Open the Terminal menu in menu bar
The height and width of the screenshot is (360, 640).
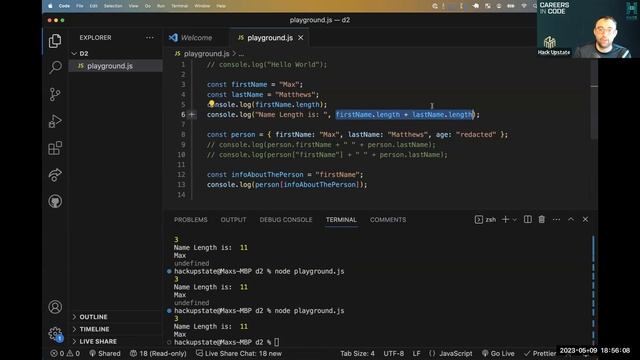[x=179, y=6]
